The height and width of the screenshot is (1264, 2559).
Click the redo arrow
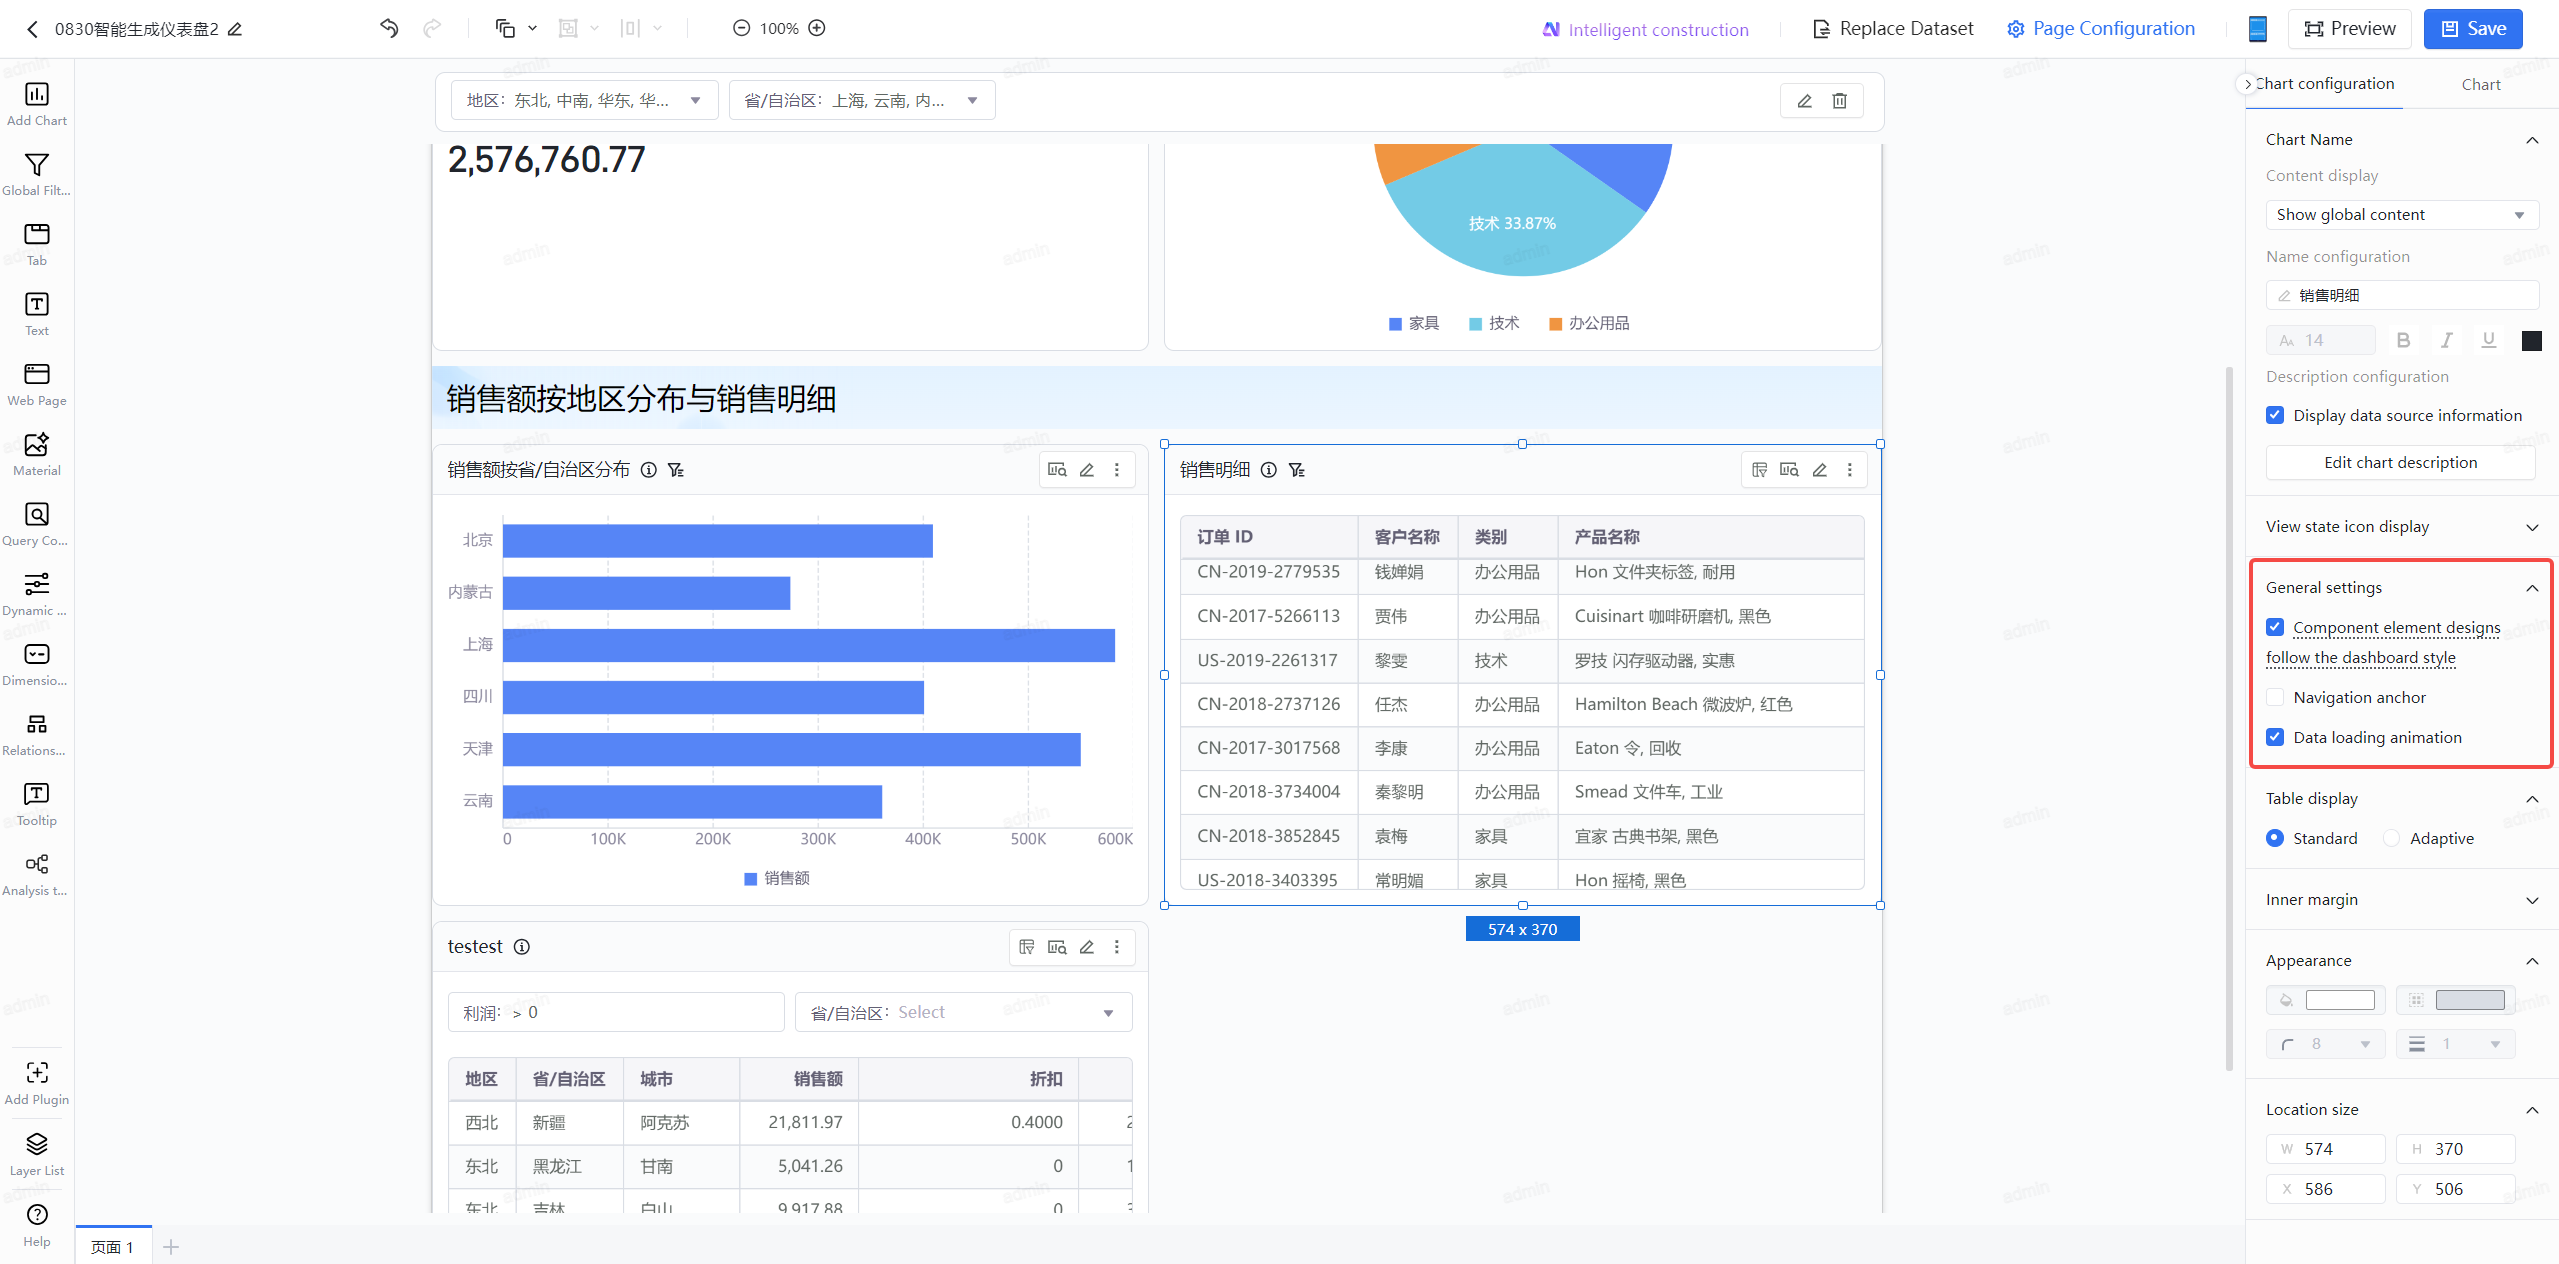tap(432, 28)
